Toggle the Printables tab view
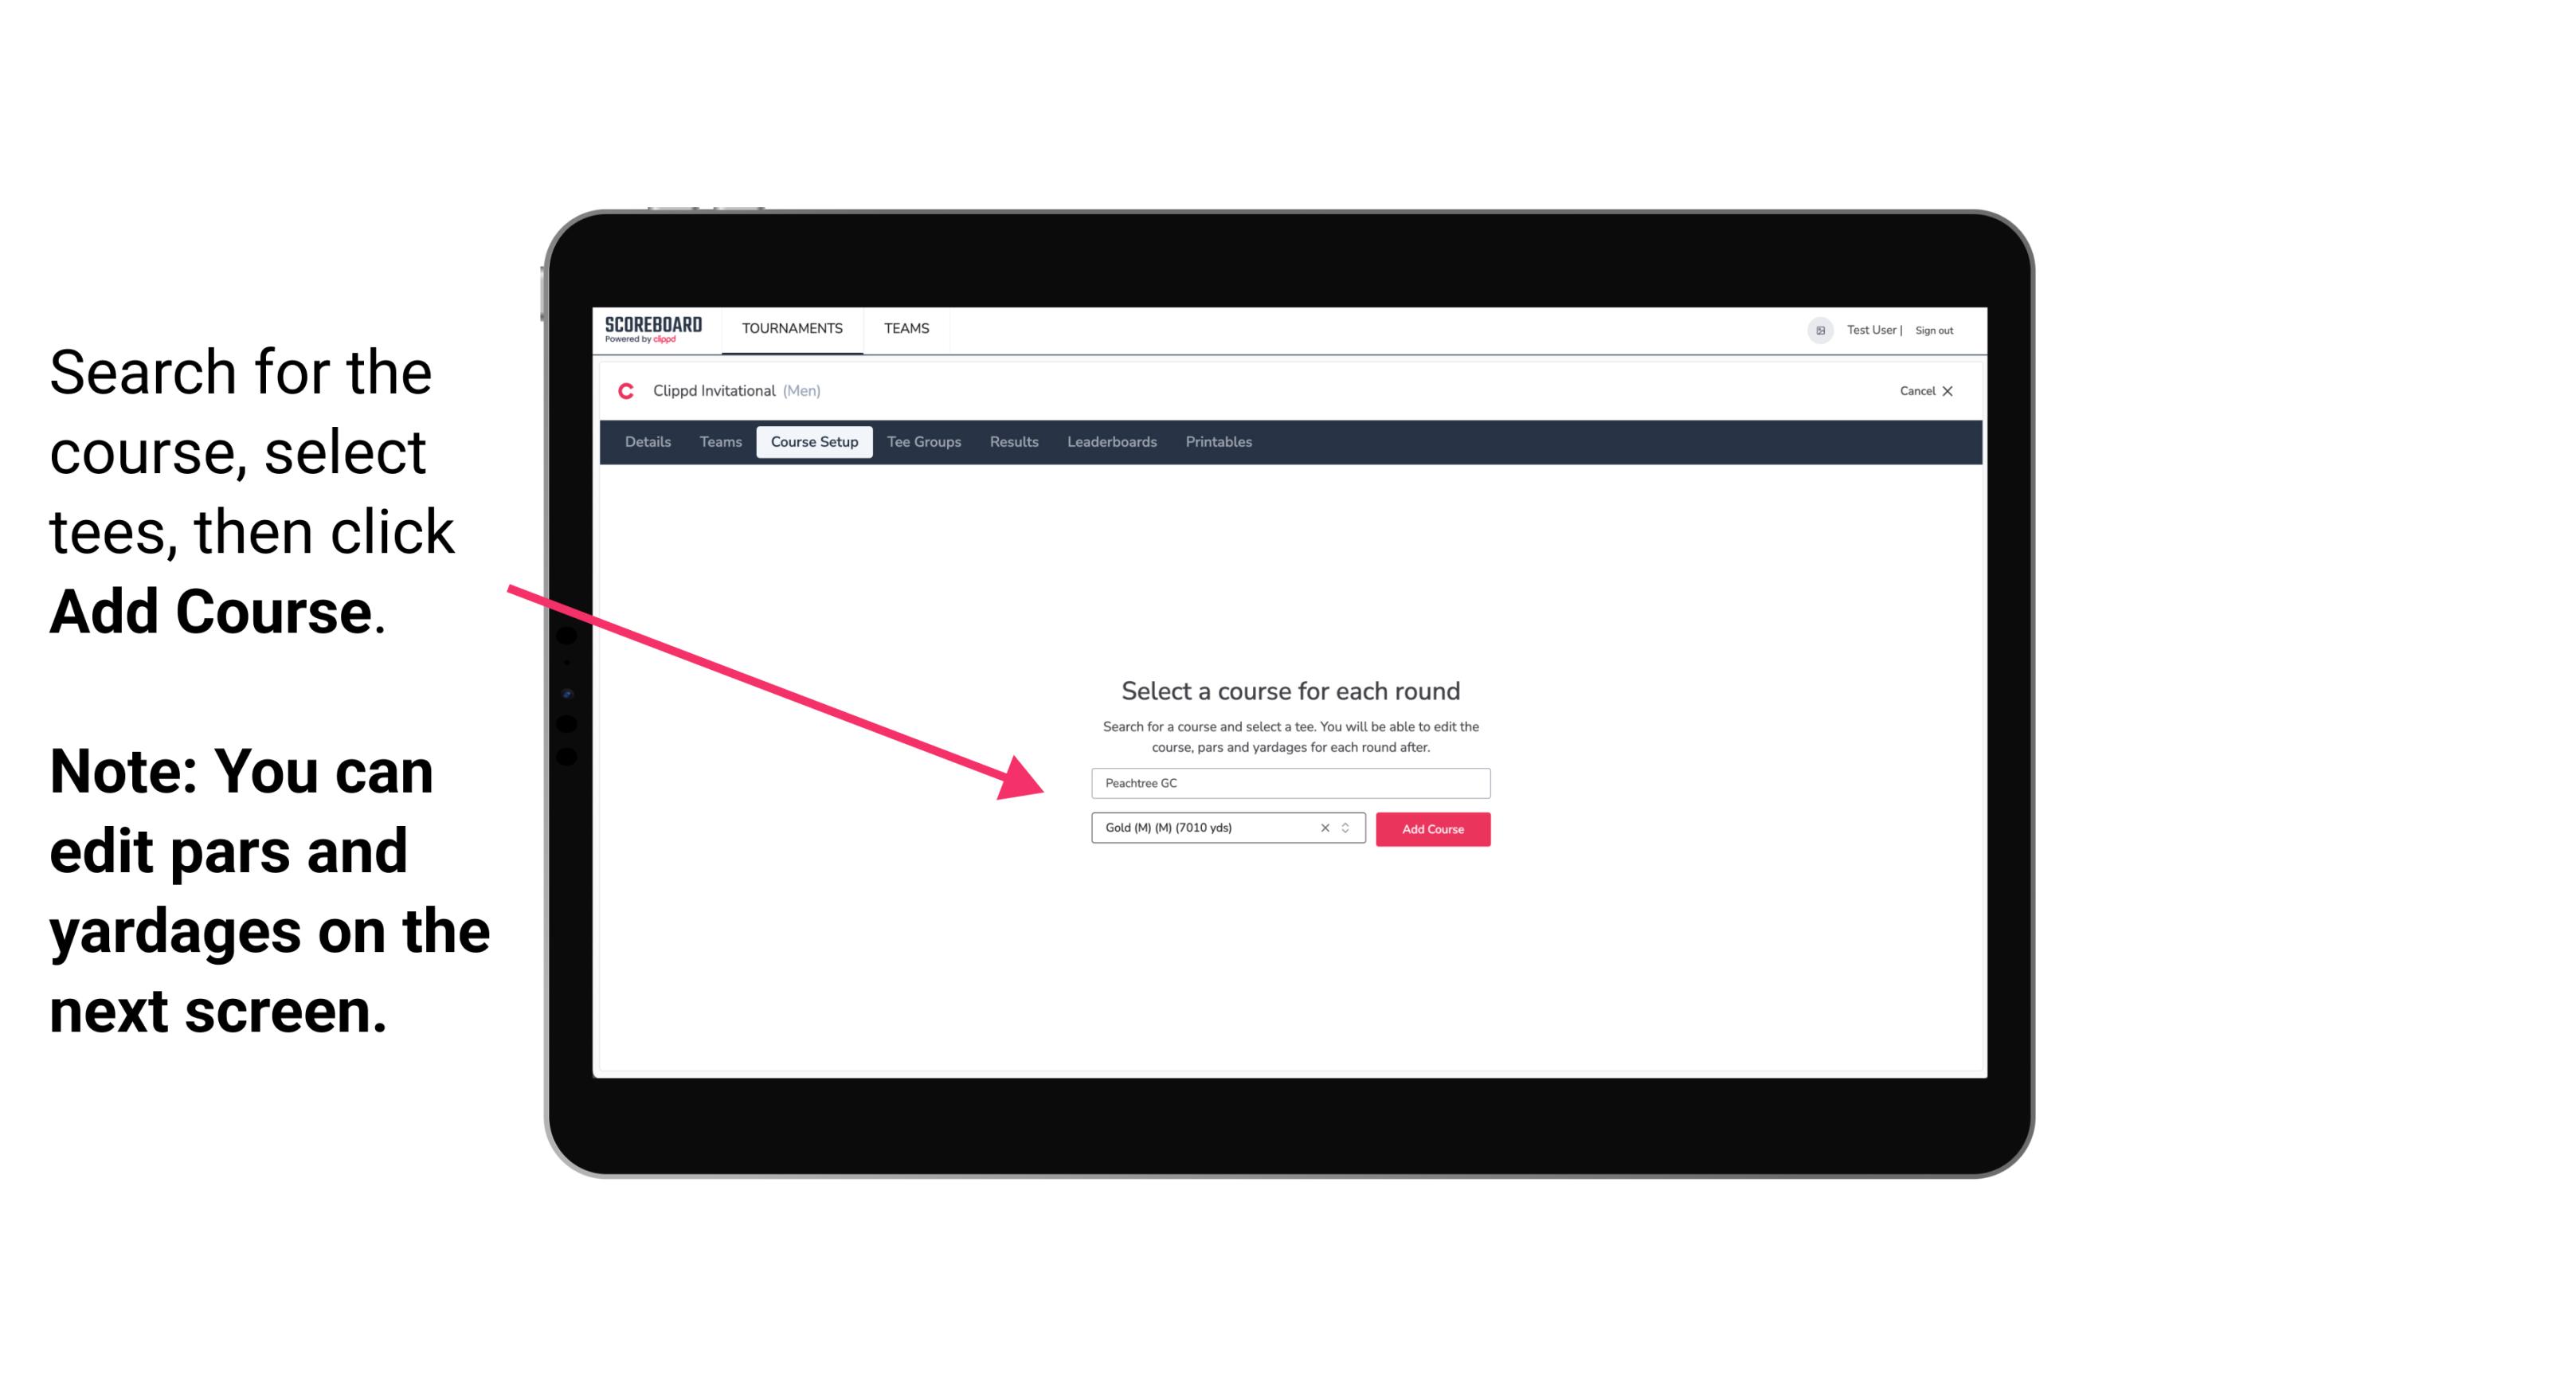The height and width of the screenshot is (1386, 2576). 1218,442
